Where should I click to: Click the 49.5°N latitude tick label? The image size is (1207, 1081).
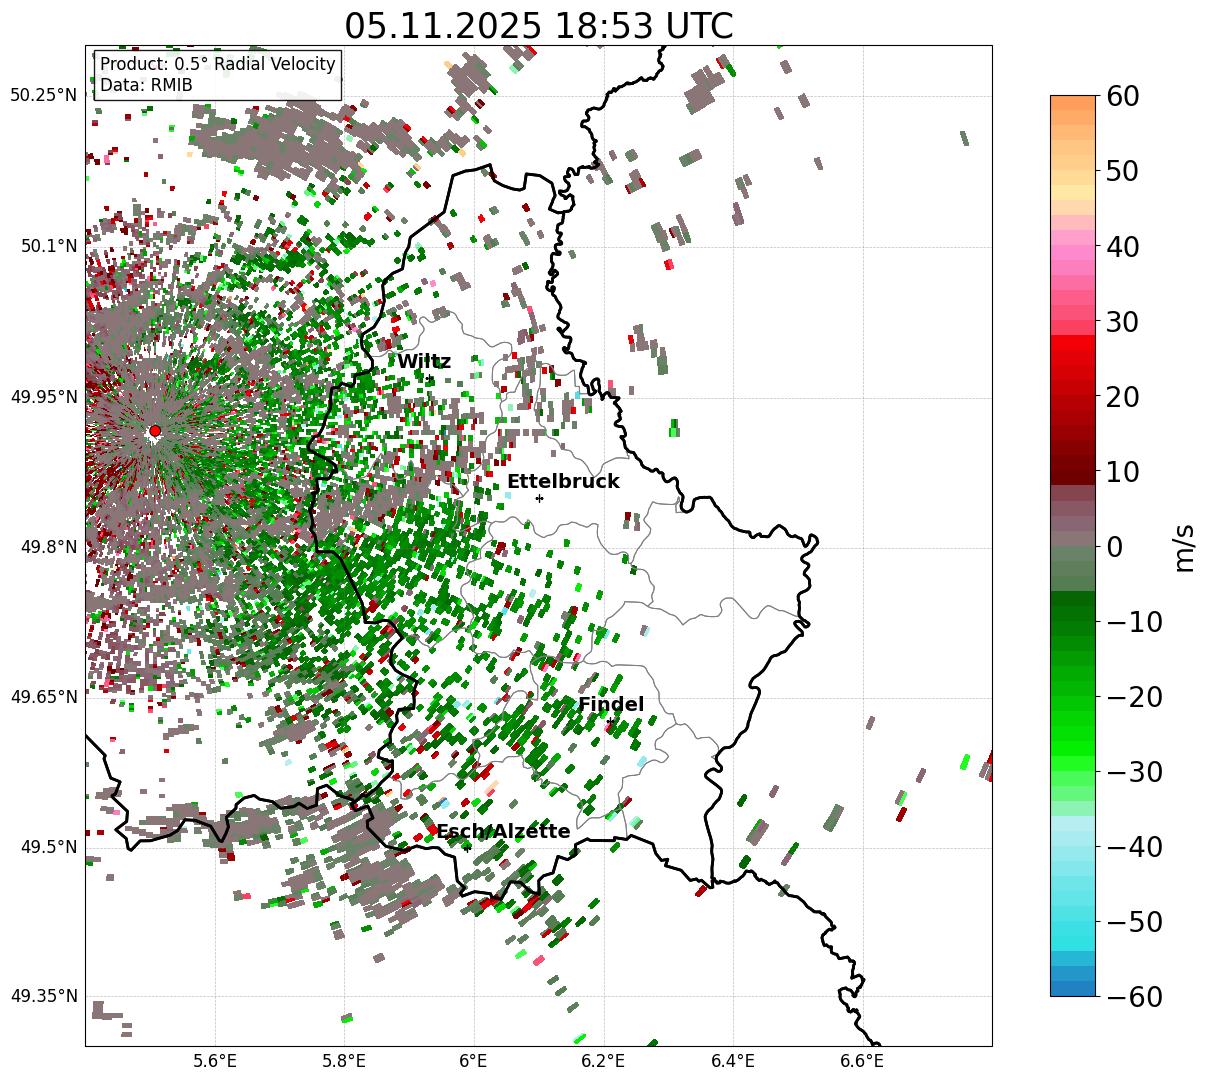48,847
